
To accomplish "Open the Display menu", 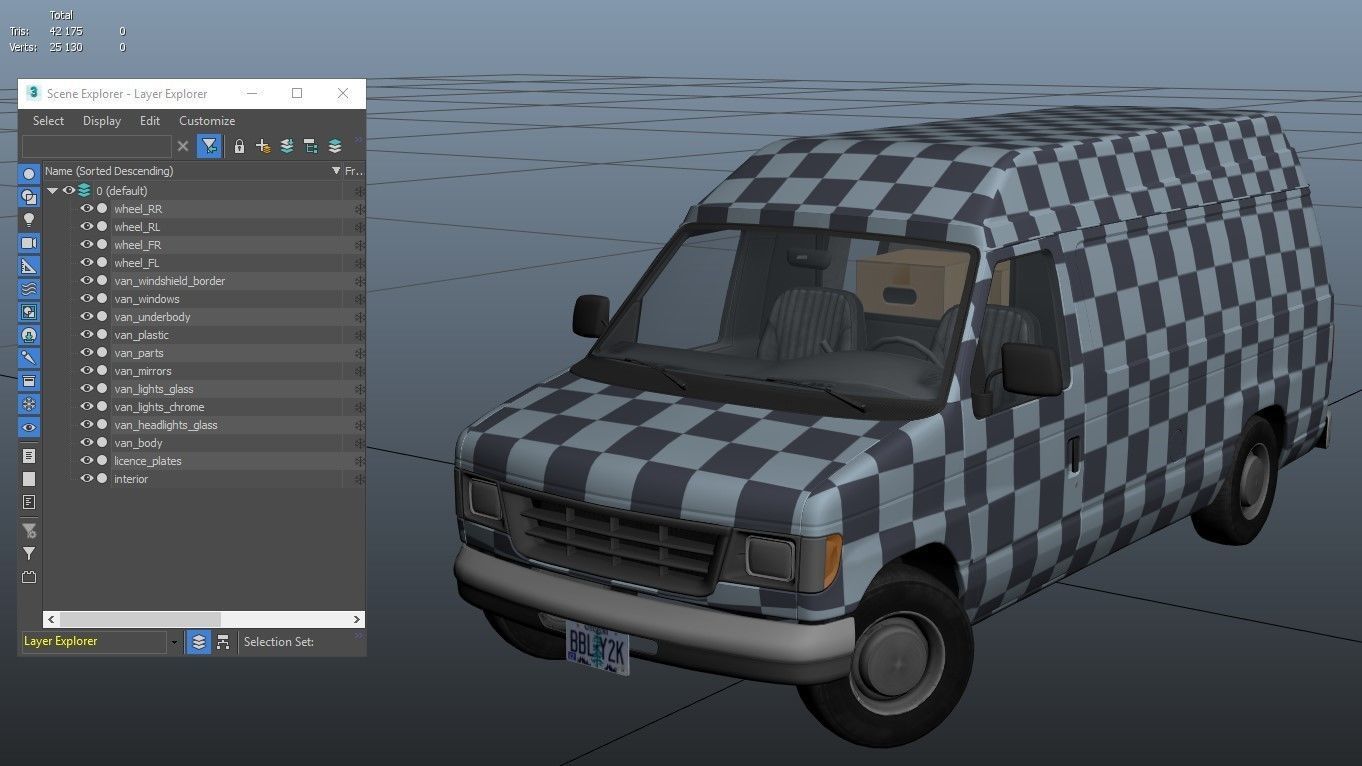I will coord(101,121).
